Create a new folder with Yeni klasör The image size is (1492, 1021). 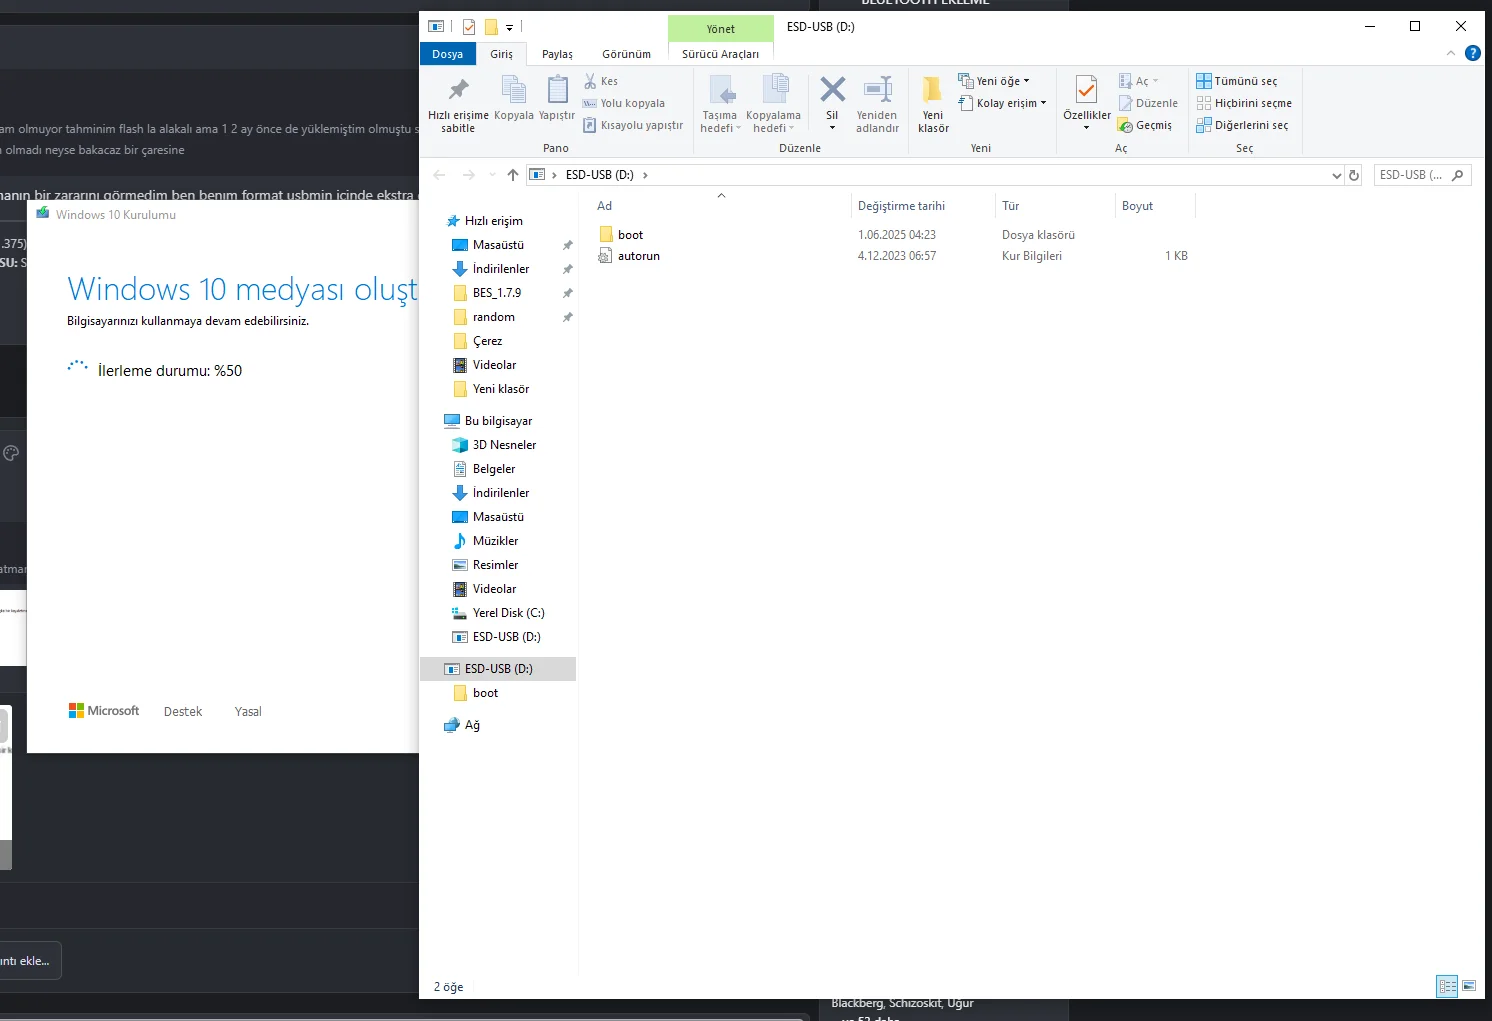933,104
